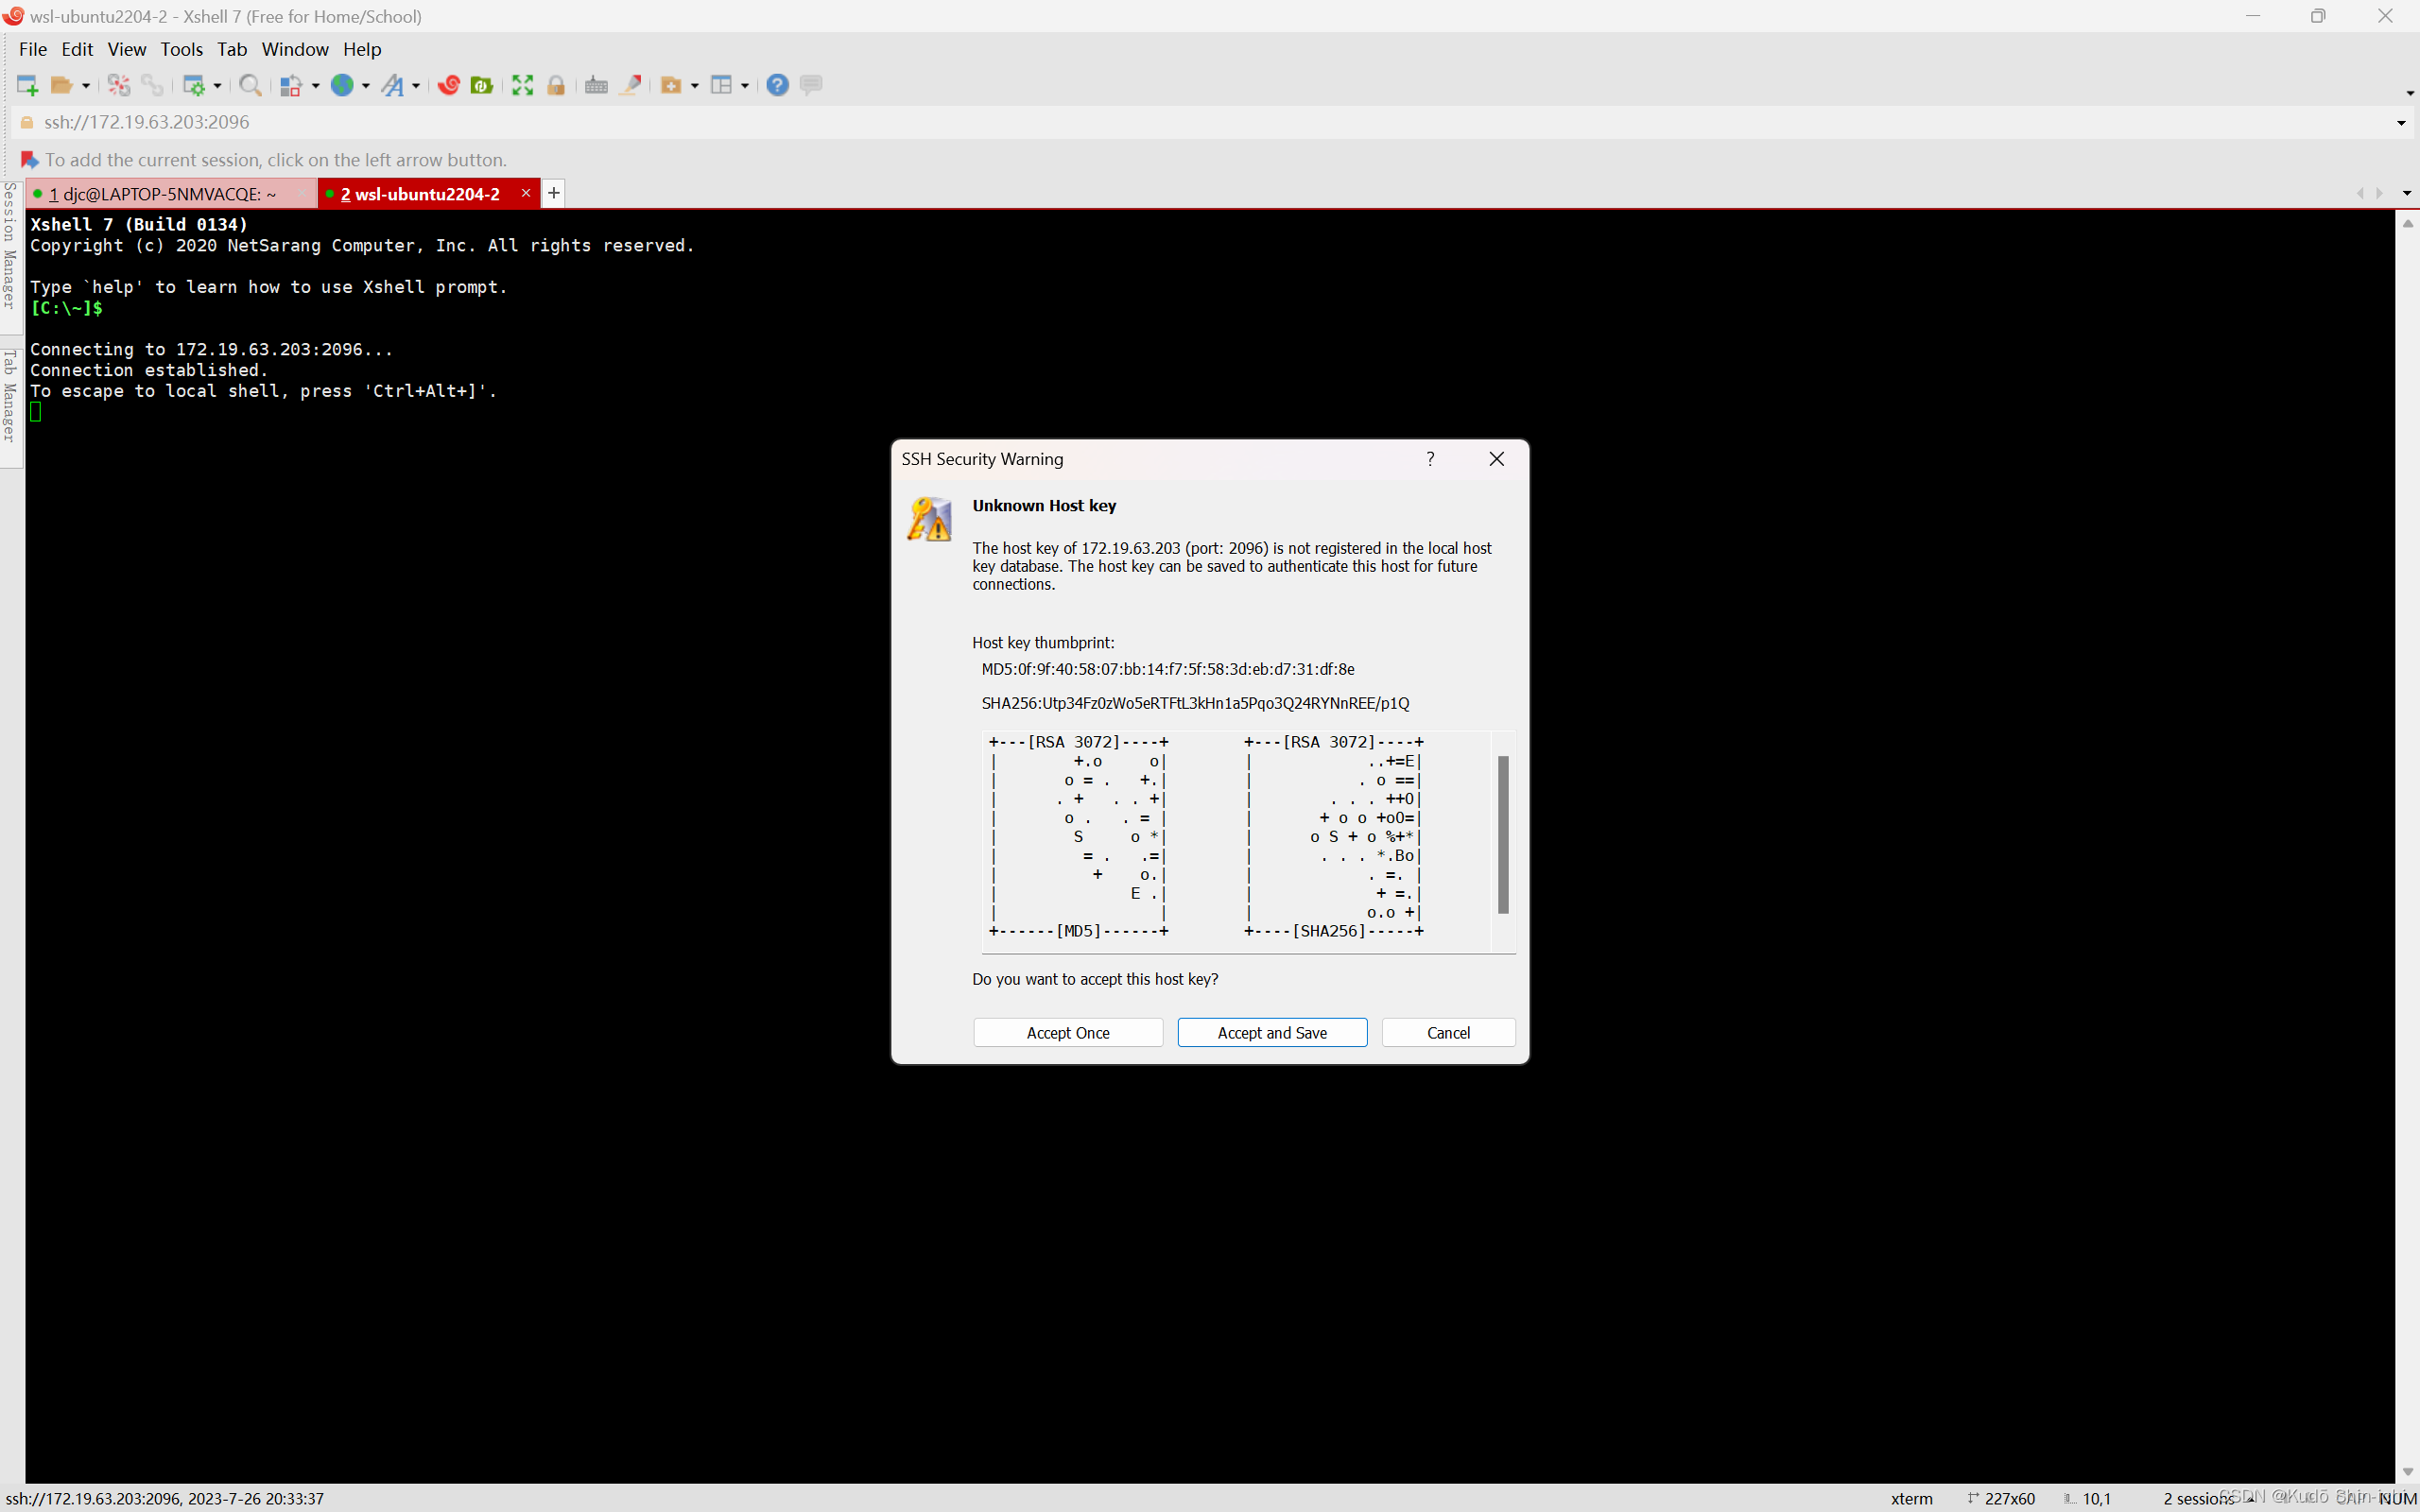Click the bookmark/save session icon
This screenshot has width=2420, height=1512.
[x=29, y=159]
